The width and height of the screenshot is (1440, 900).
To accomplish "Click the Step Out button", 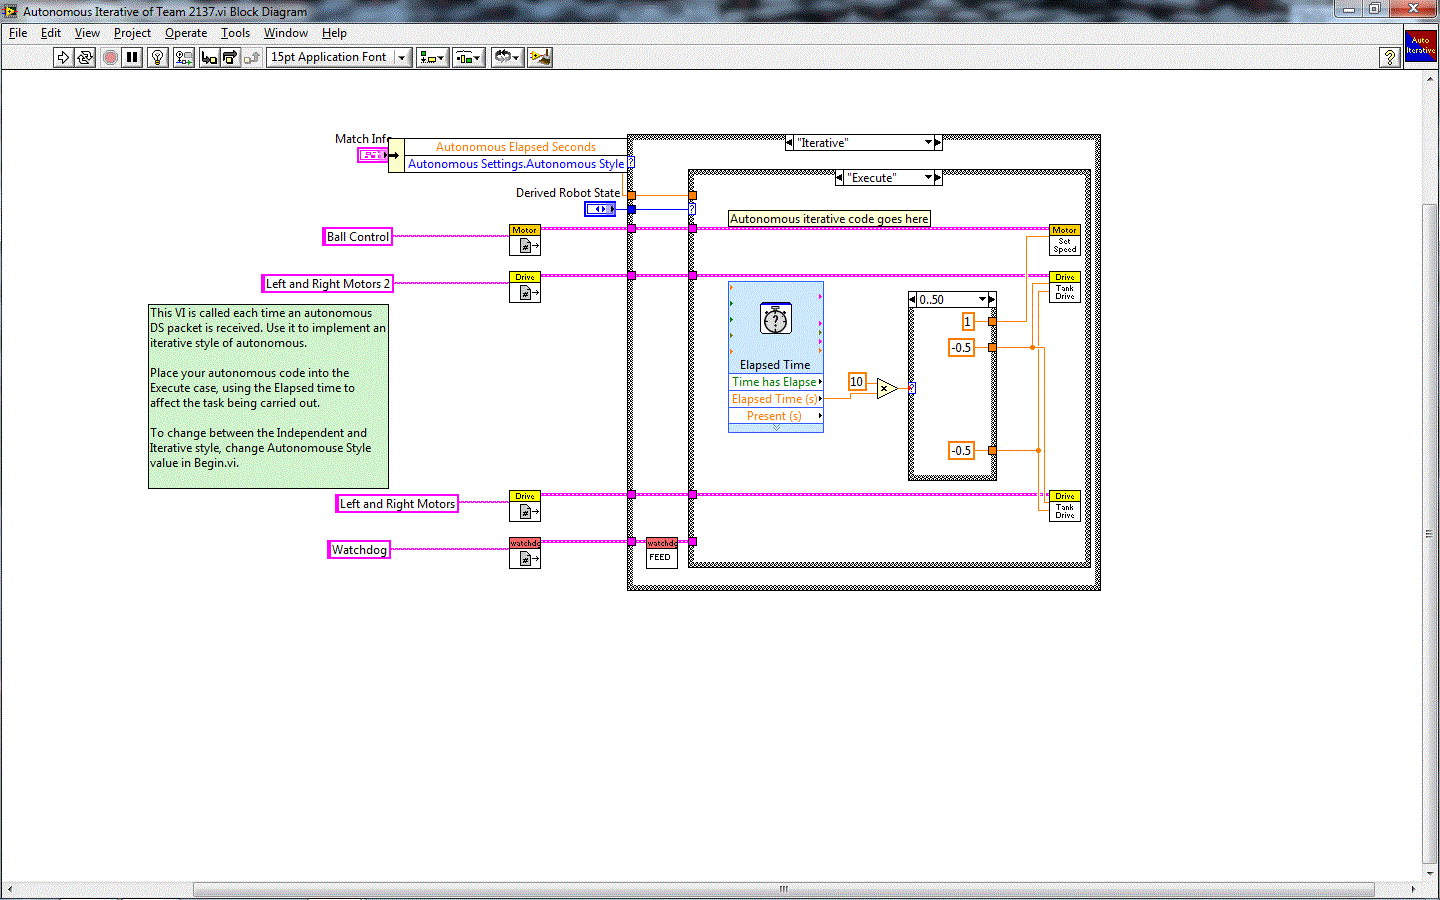I will tap(252, 57).
